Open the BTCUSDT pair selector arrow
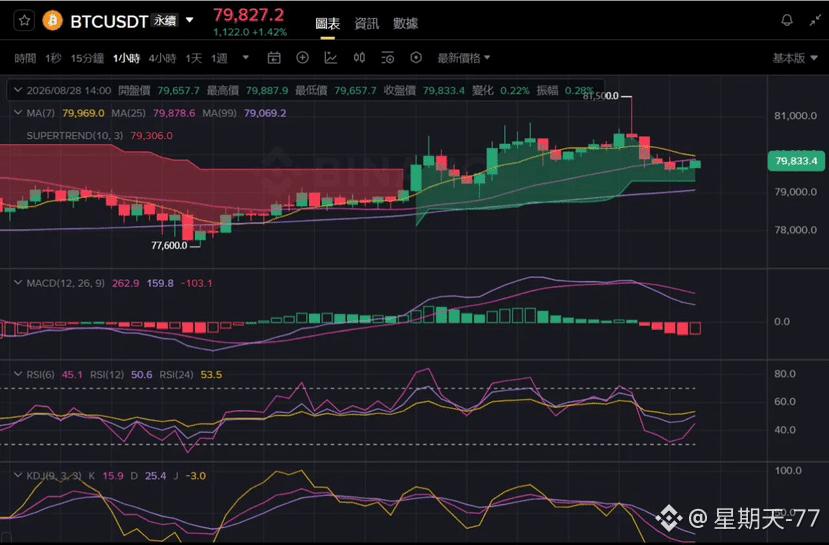Viewport: 829px width, 545px height. pos(189,21)
